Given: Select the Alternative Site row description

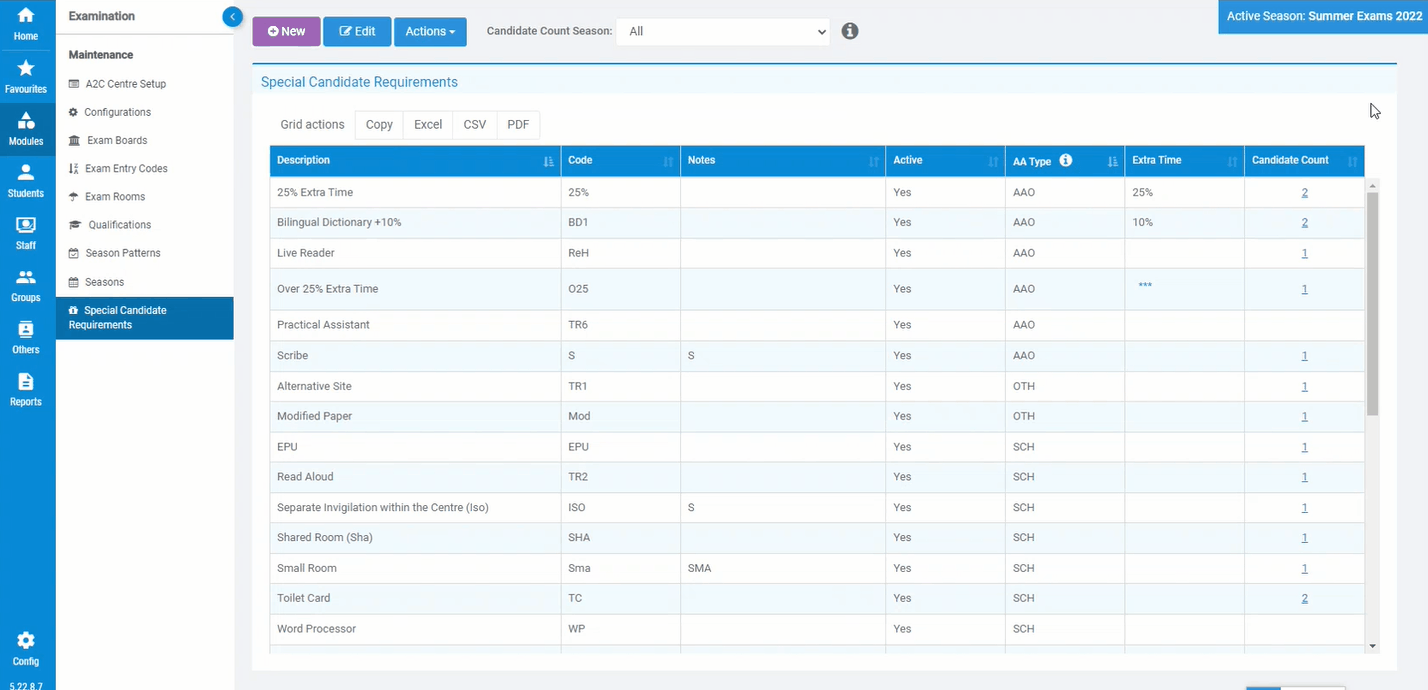Looking at the screenshot, I should point(314,386).
